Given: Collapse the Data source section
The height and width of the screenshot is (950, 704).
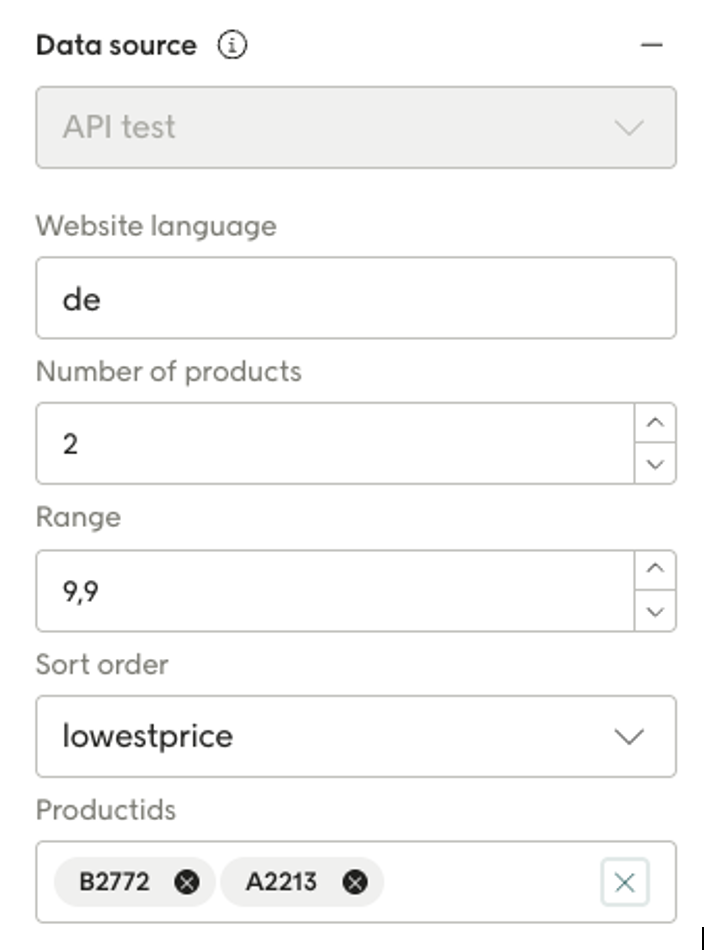Looking at the screenshot, I should (x=652, y=46).
